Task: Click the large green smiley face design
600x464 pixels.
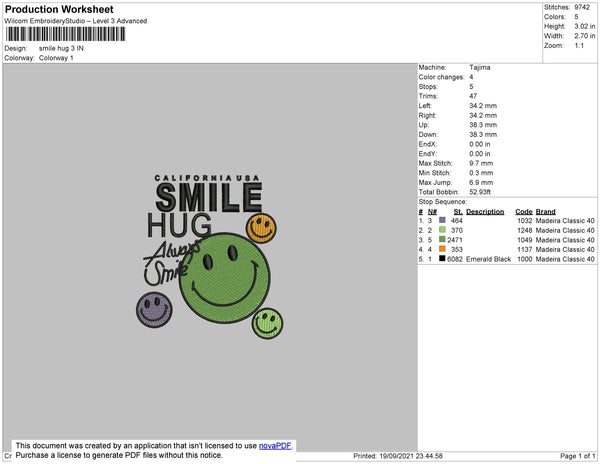Action: 225,278
